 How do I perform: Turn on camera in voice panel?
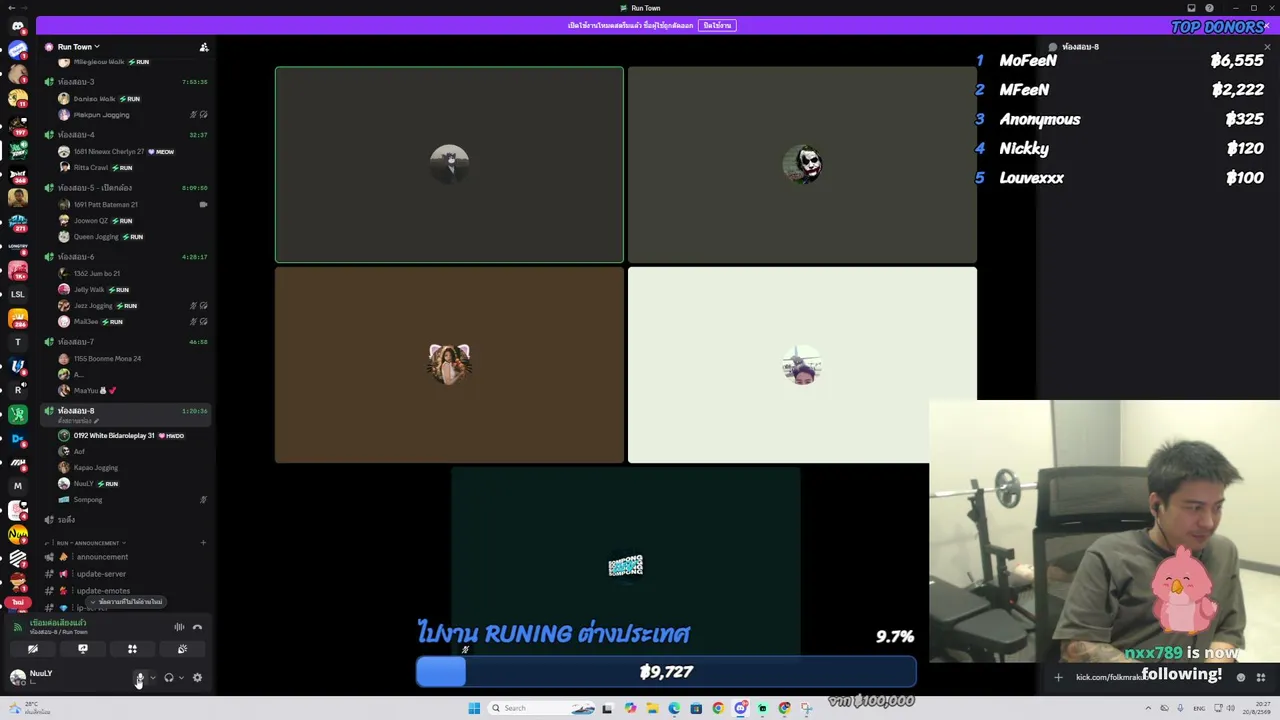(33, 649)
